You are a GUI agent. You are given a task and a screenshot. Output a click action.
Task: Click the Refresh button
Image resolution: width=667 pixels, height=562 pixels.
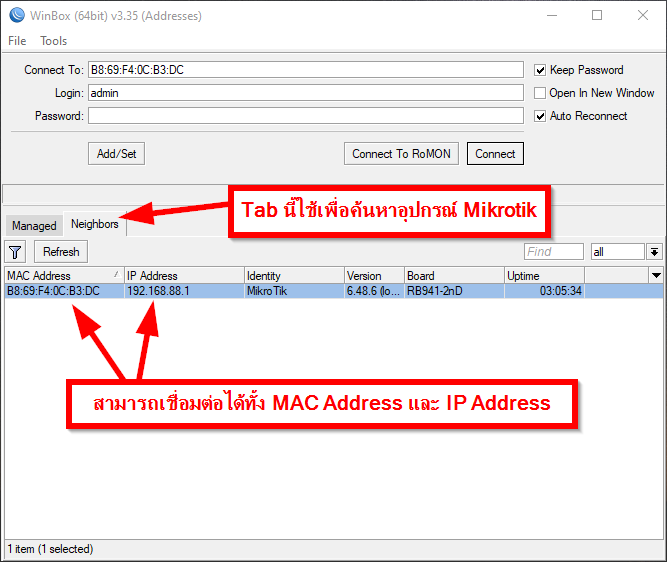[61, 252]
